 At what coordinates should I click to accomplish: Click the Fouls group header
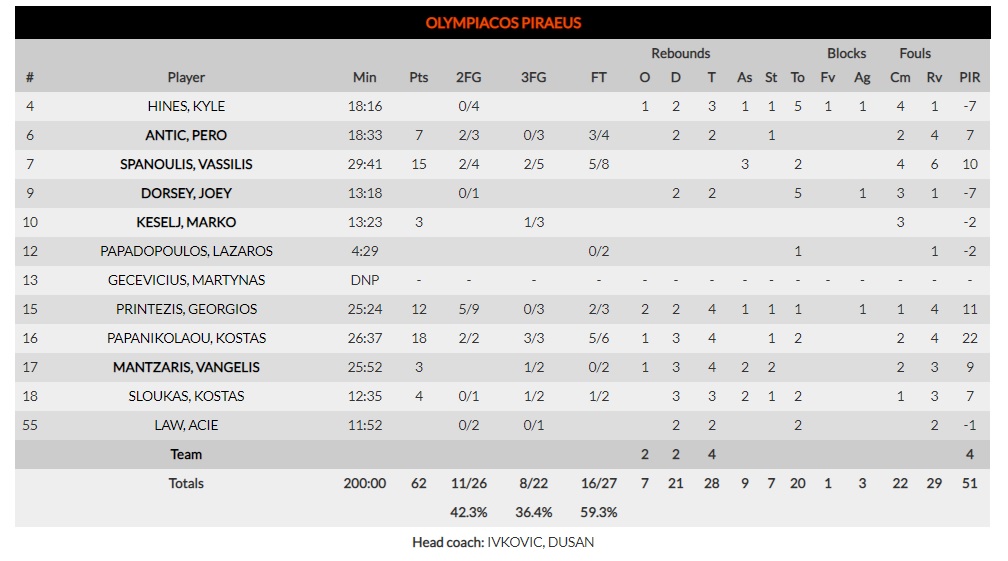pos(915,53)
